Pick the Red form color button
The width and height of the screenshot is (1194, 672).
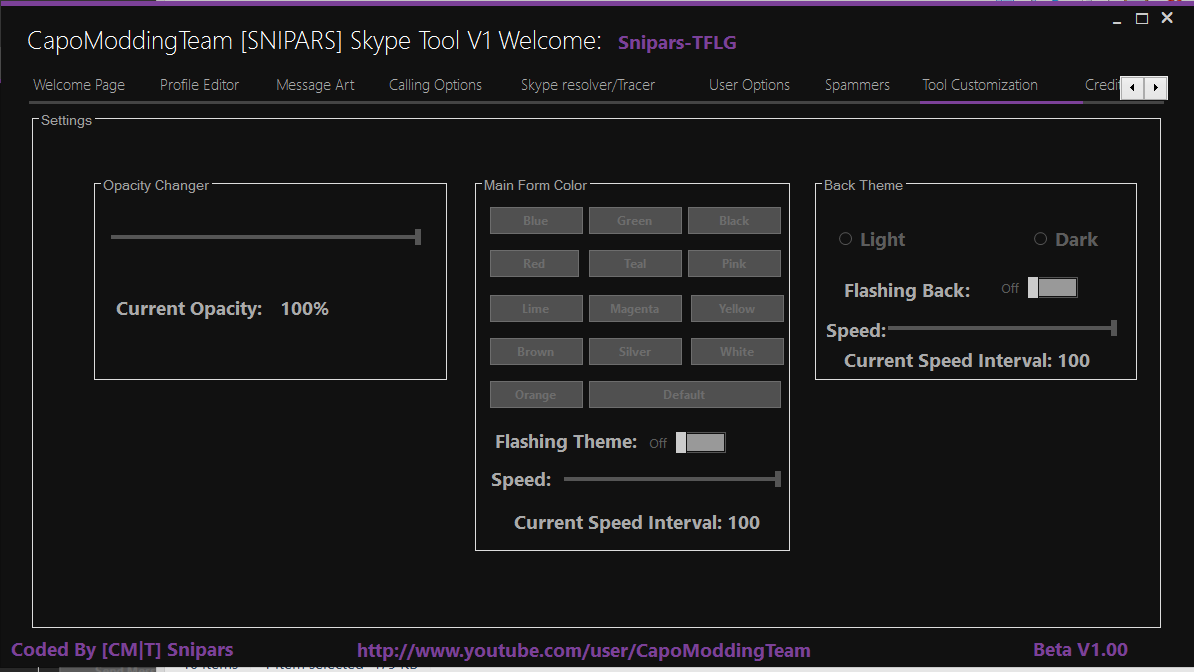534,264
